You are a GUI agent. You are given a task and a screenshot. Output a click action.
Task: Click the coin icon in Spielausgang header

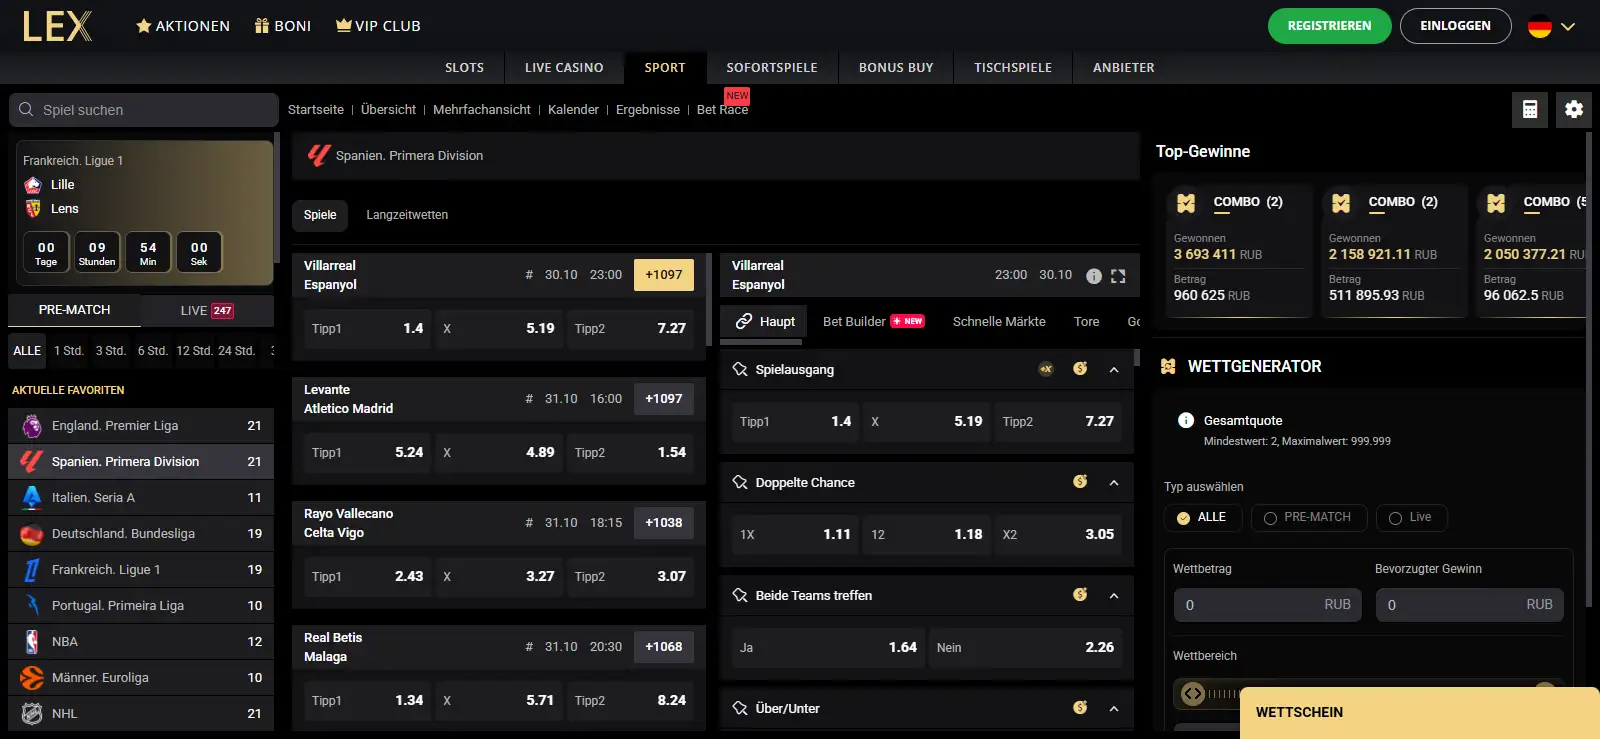[x=1080, y=369]
